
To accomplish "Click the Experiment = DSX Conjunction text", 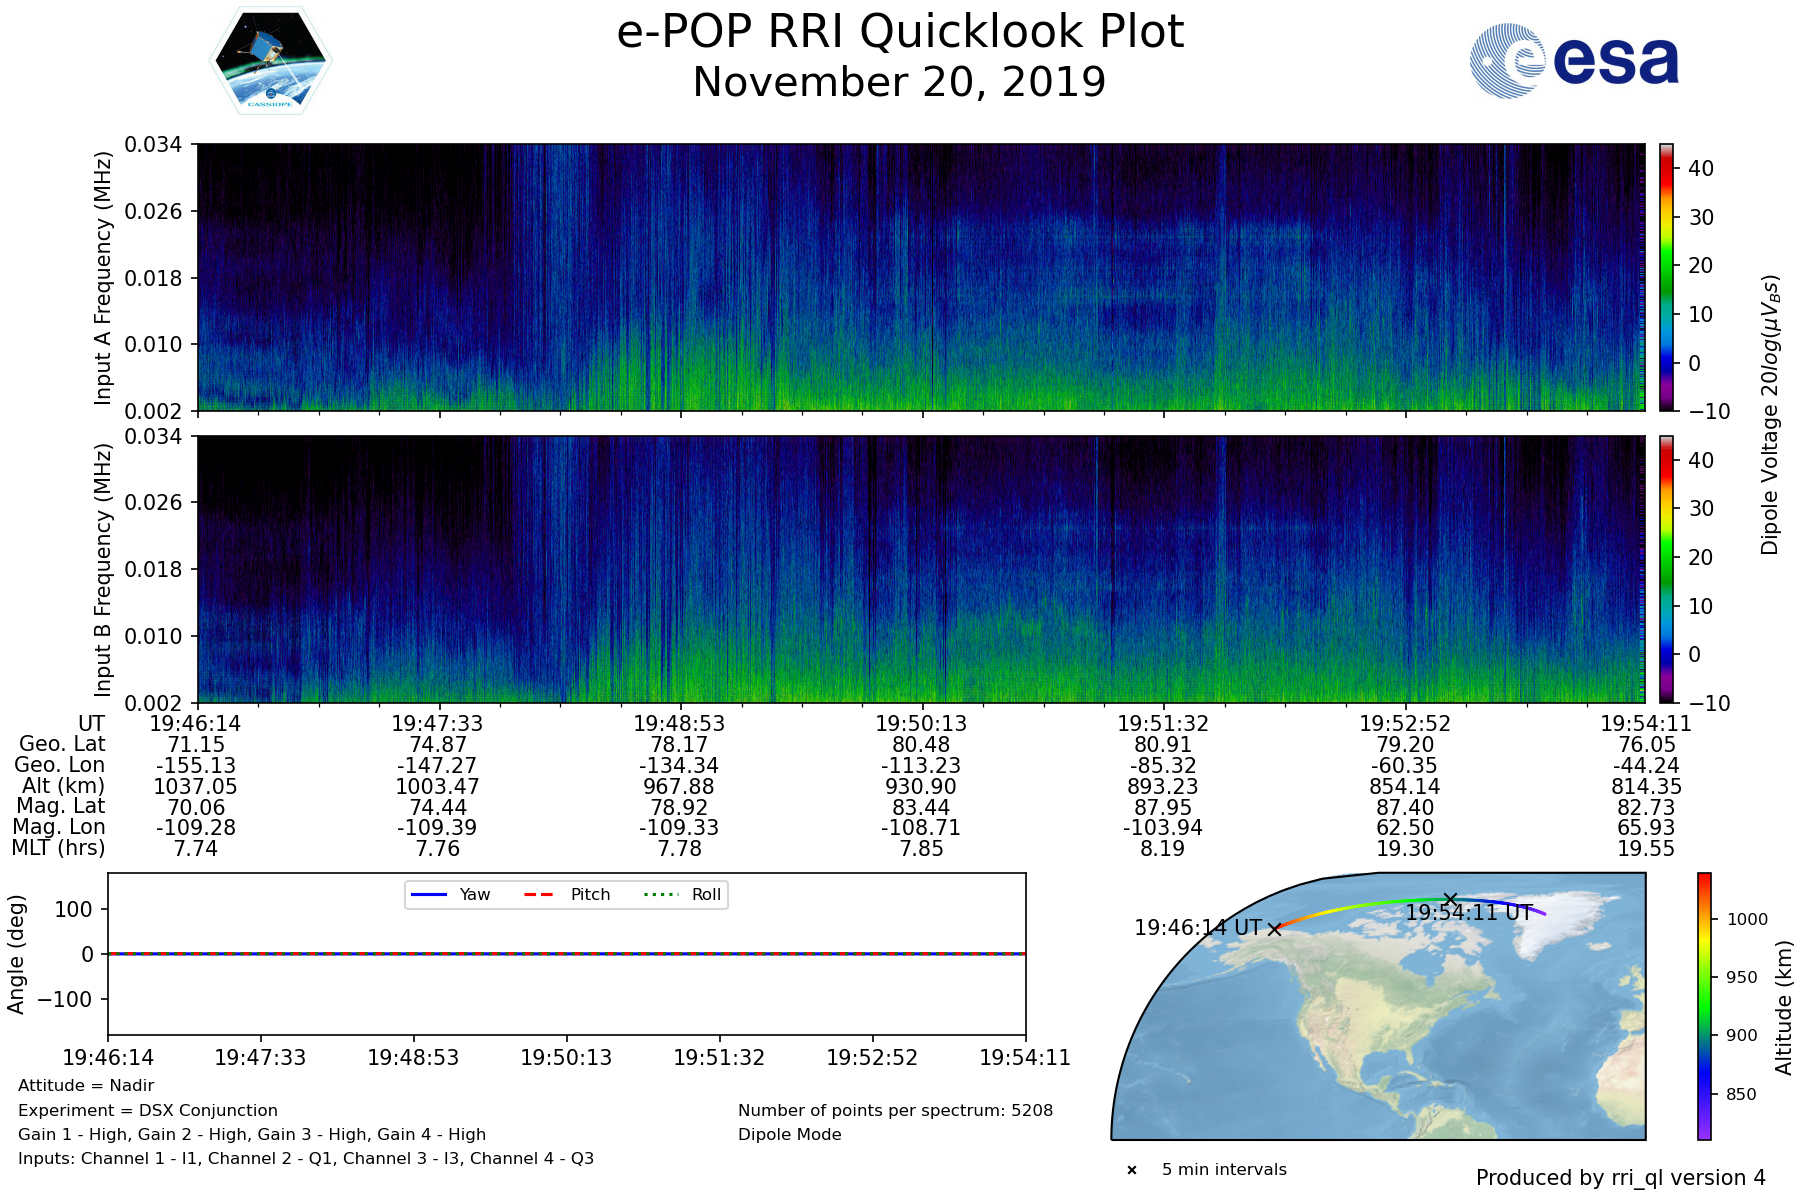I will click(x=148, y=1110).
